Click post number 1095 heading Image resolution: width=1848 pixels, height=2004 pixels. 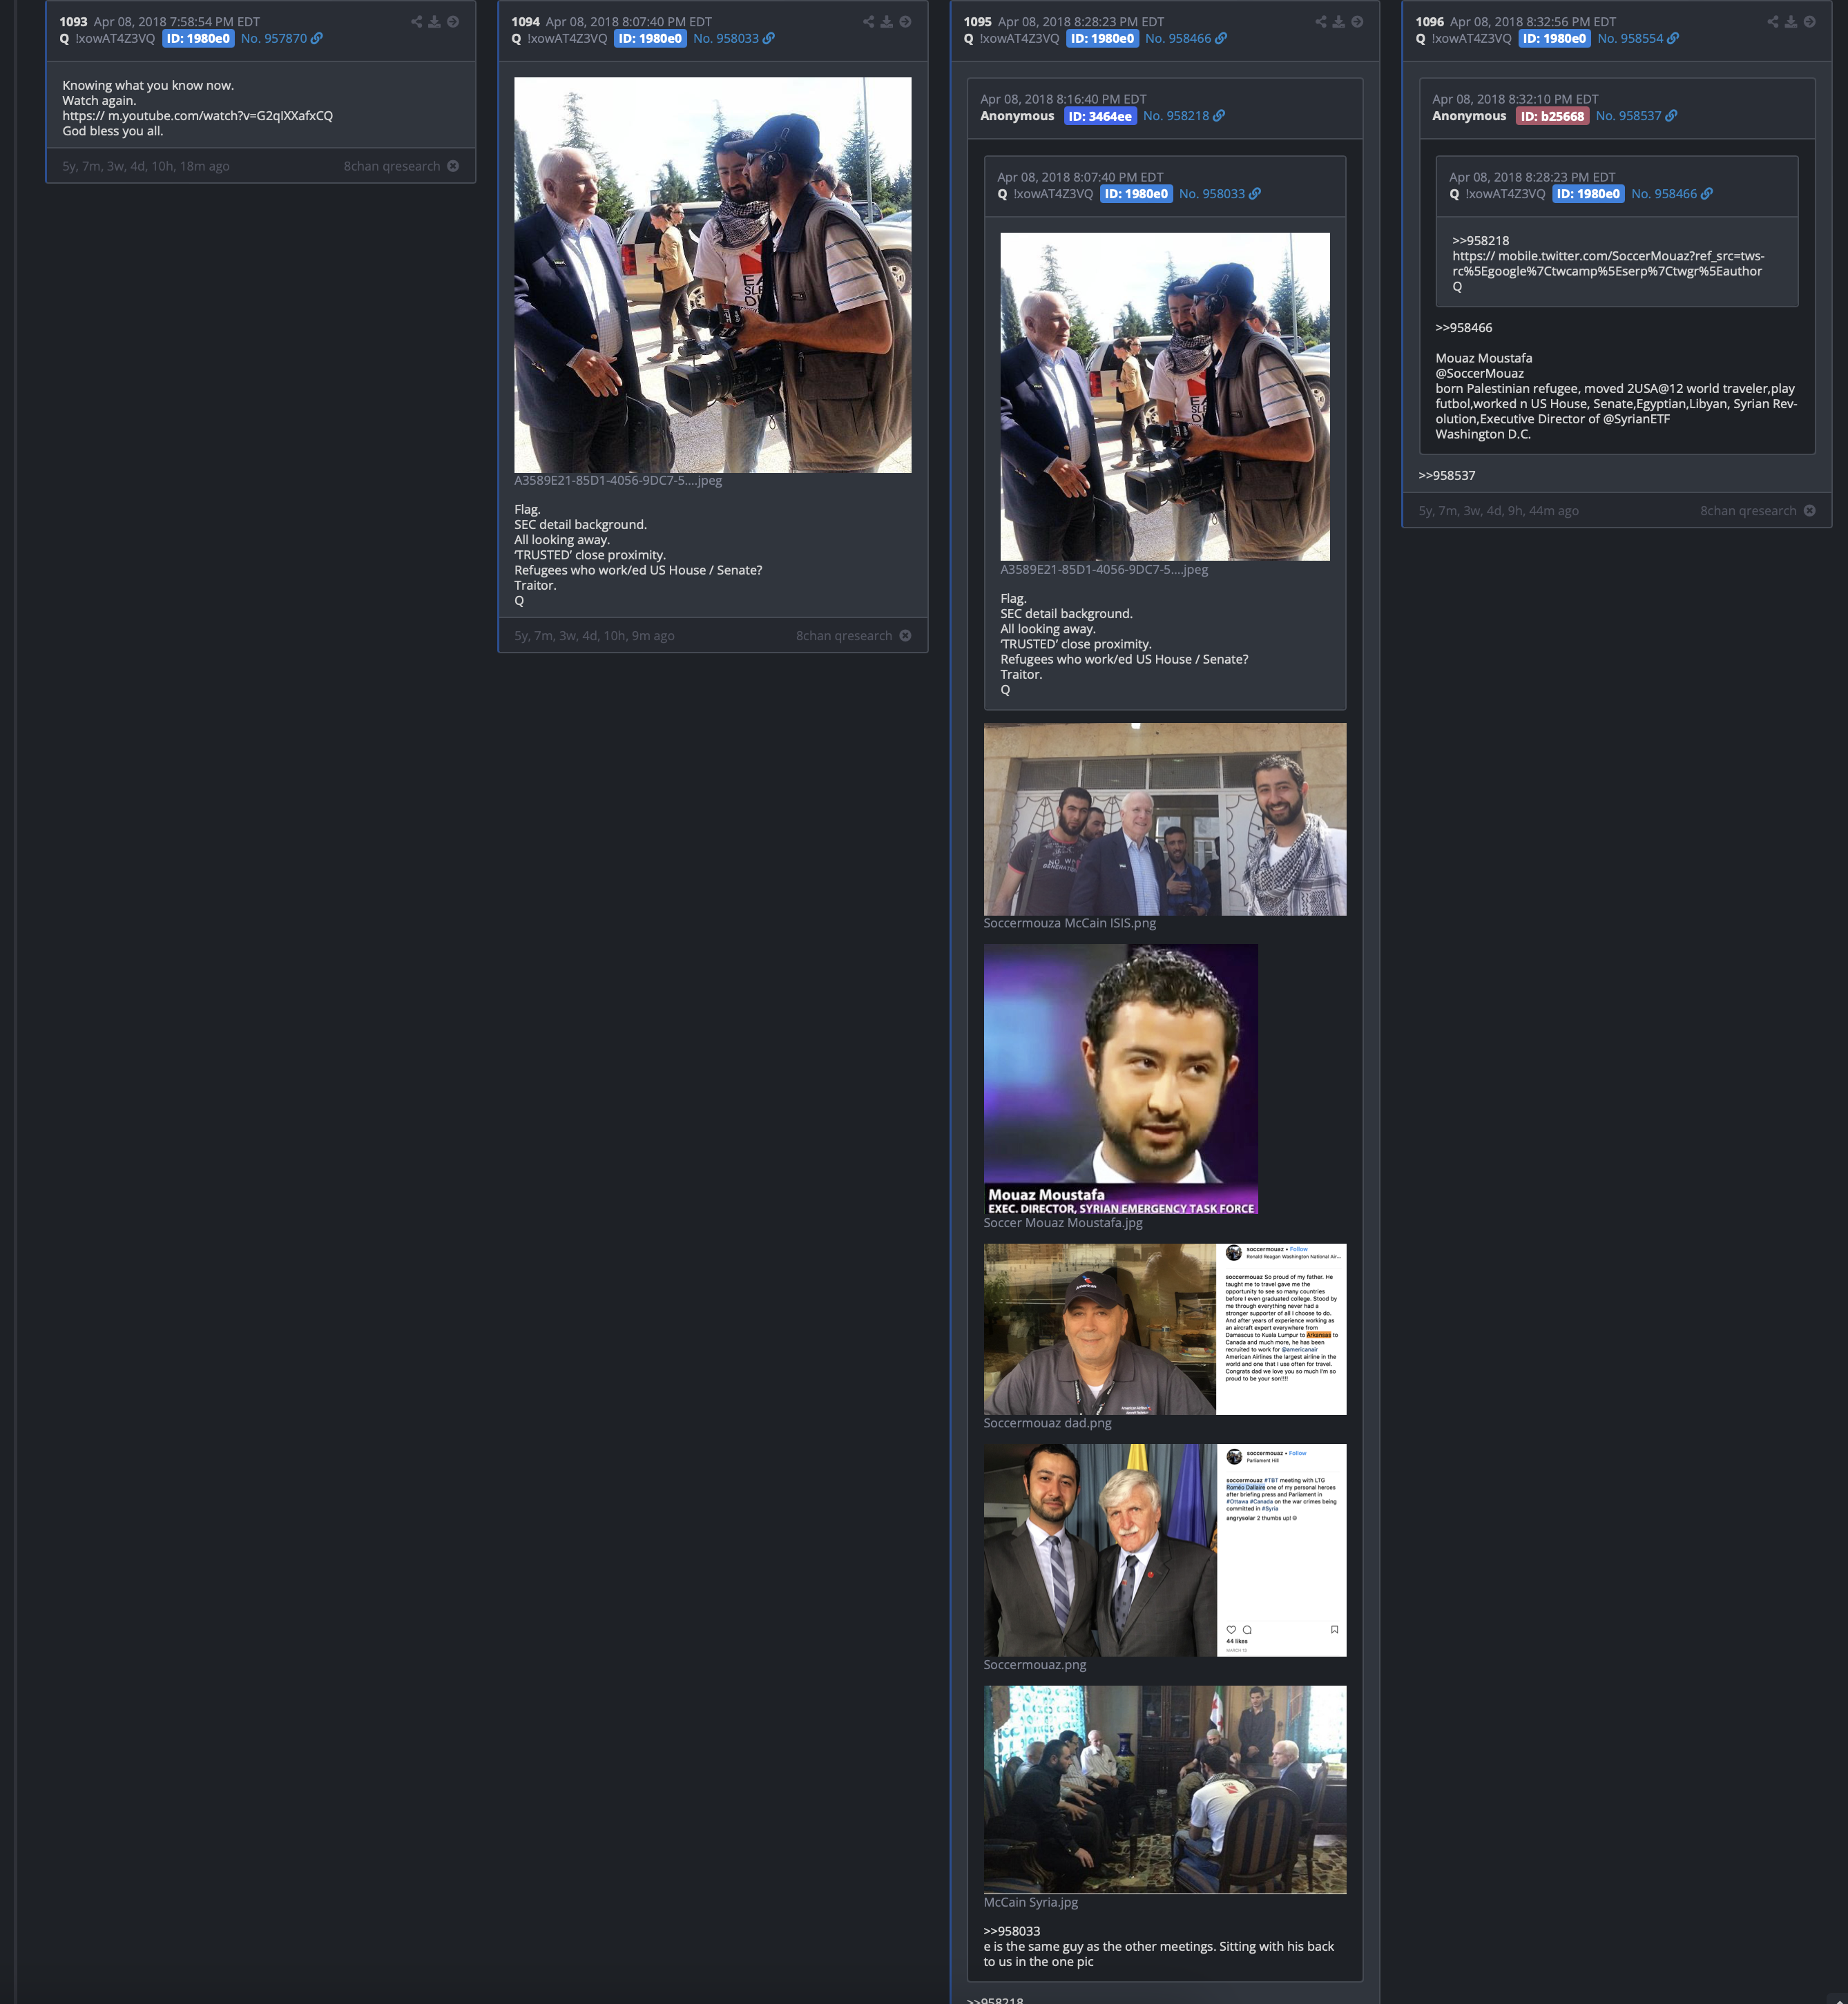(x=977, y=22)
